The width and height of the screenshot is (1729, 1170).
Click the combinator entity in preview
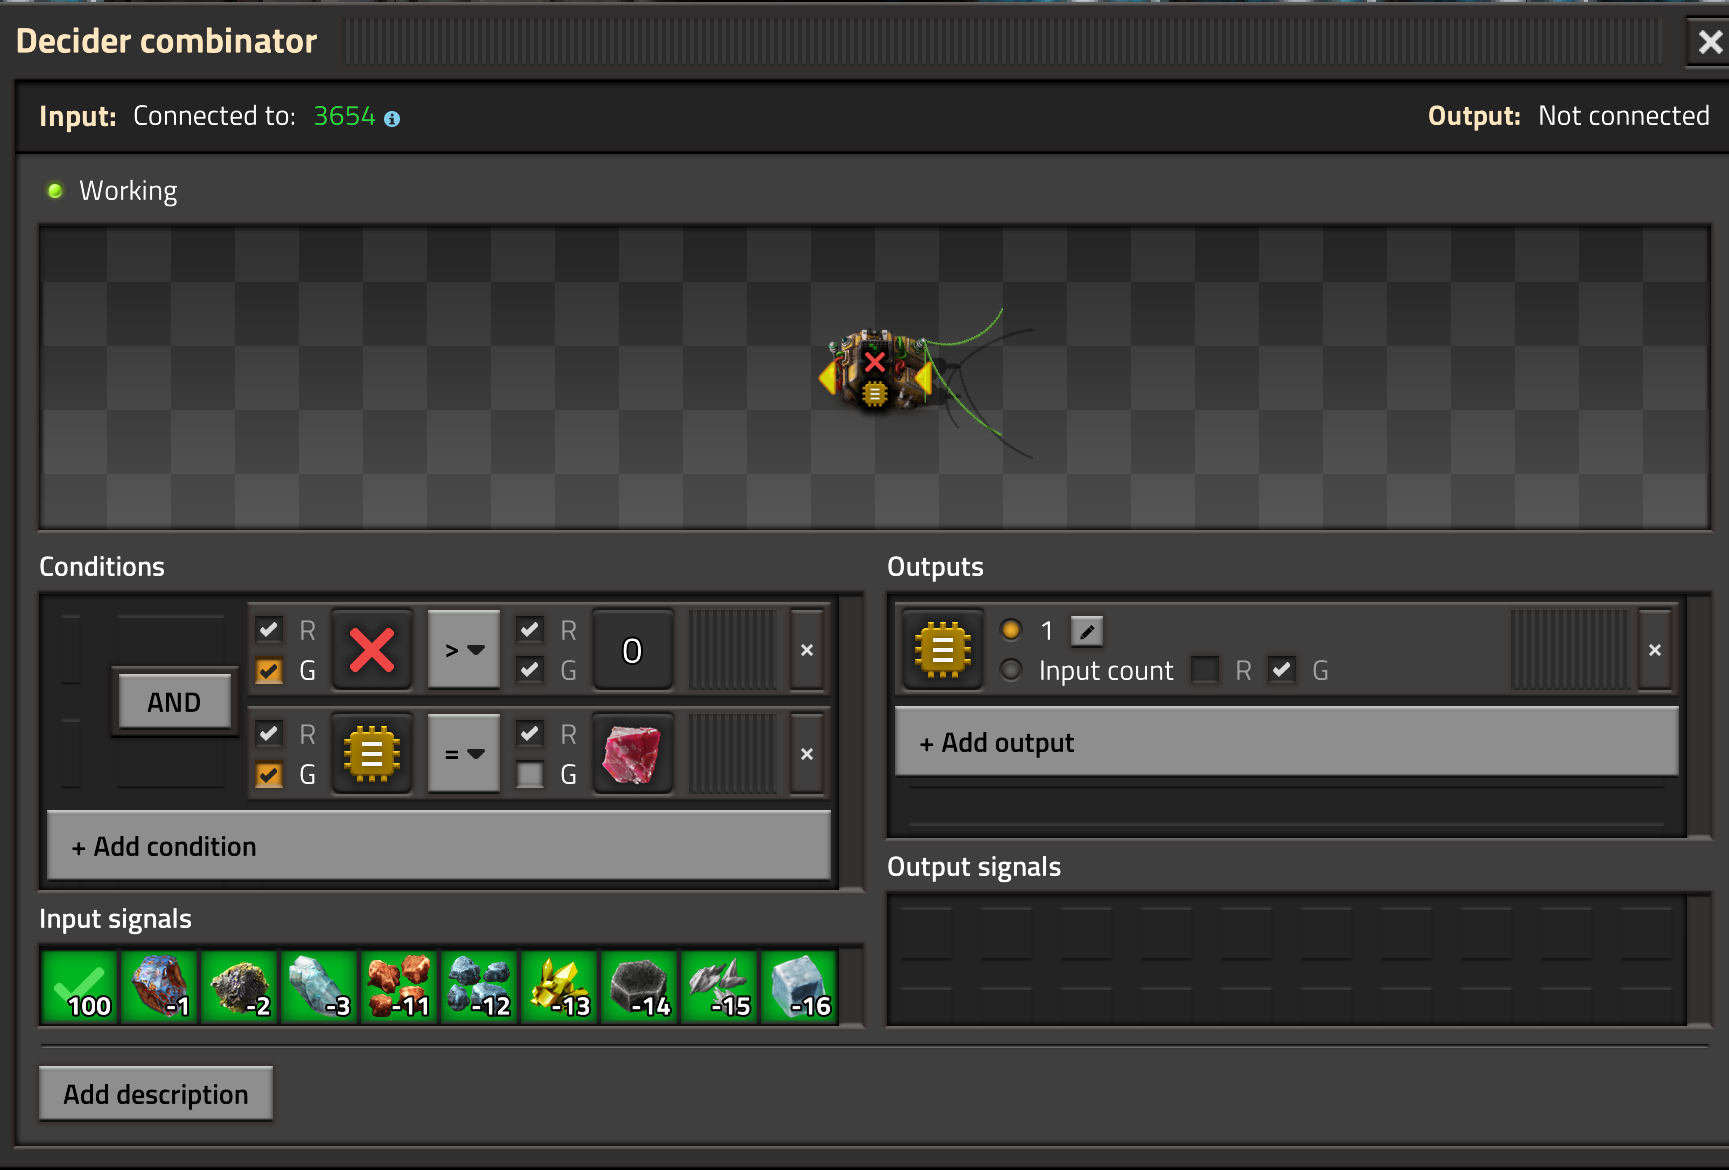875,373
